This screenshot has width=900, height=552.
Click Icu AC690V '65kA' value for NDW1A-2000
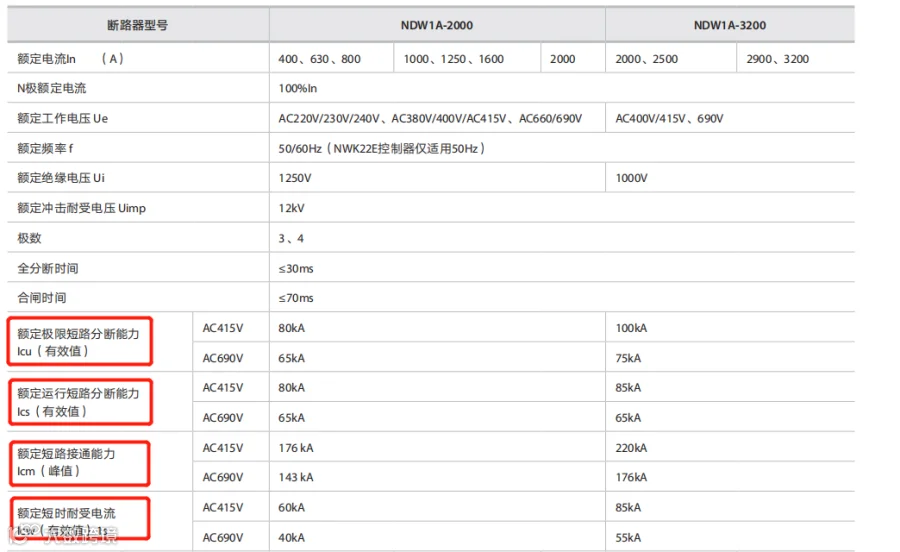click(292, 358)
